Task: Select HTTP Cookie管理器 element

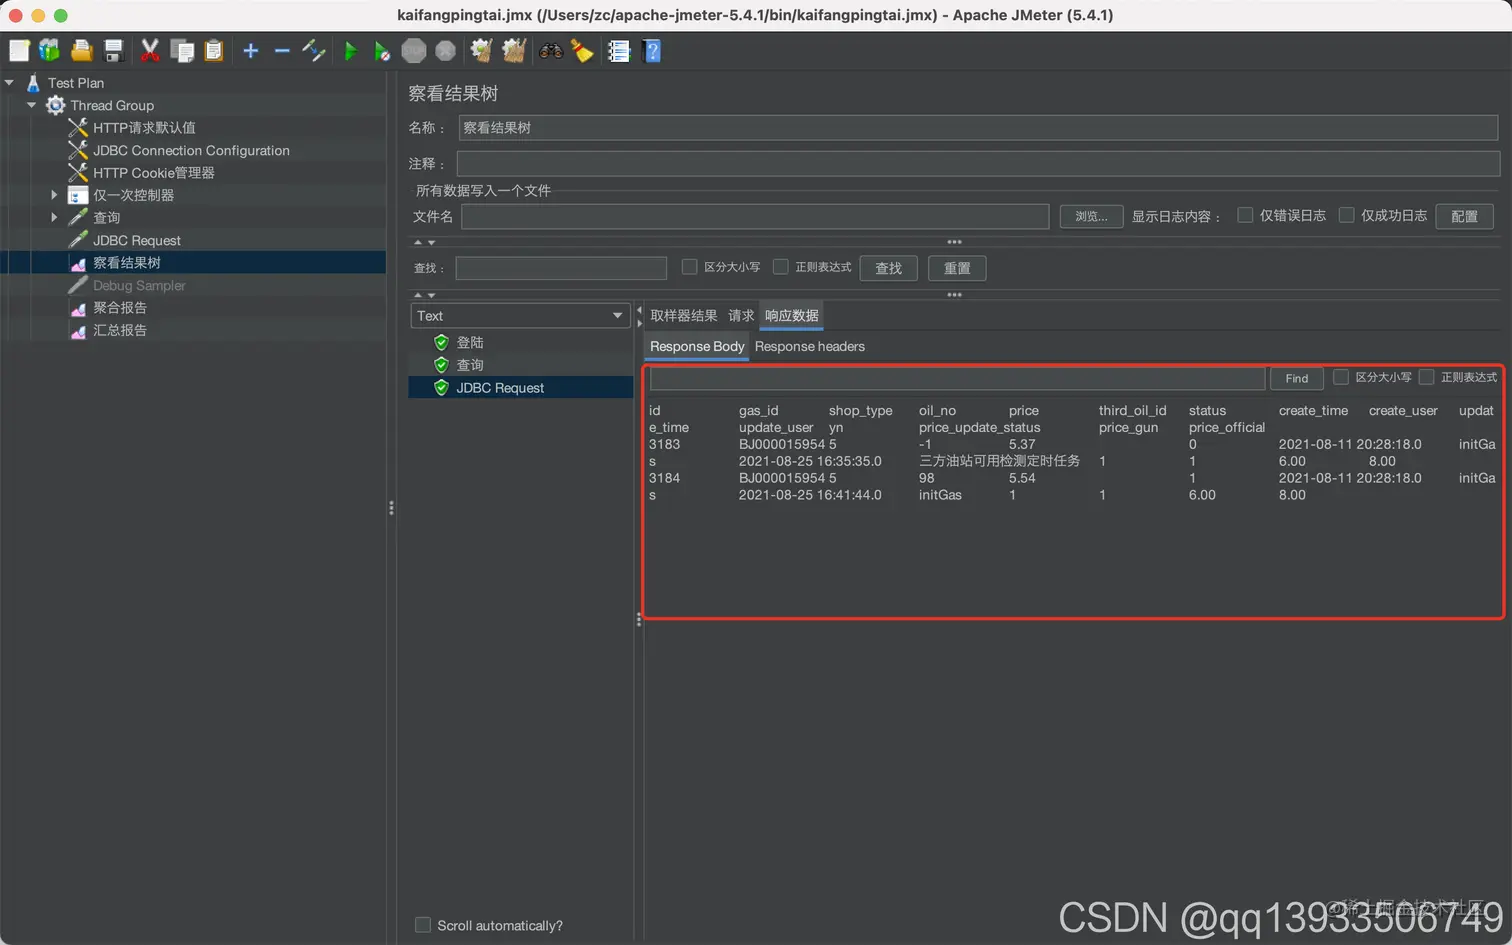Action: pyautogui.click(x=153, y=173)
